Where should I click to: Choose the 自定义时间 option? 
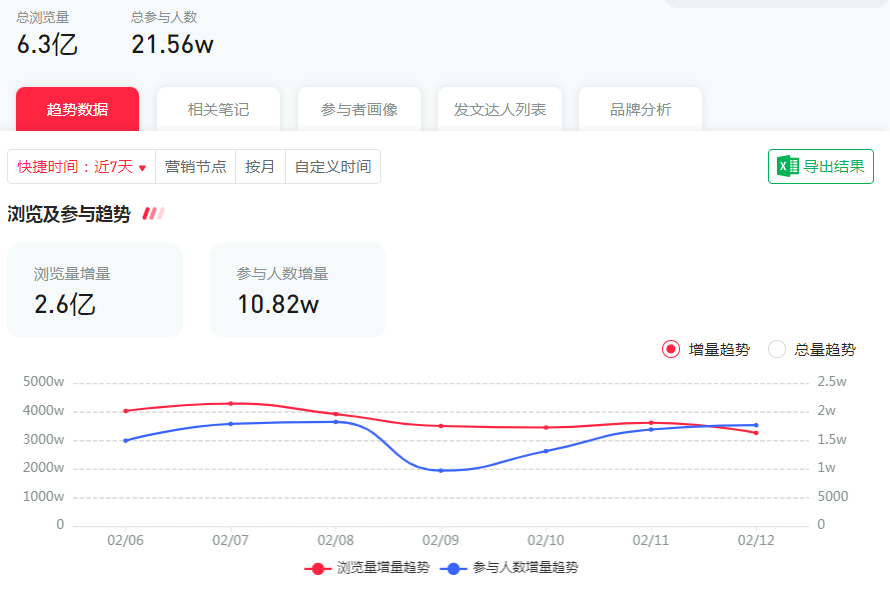click(332, 167)
